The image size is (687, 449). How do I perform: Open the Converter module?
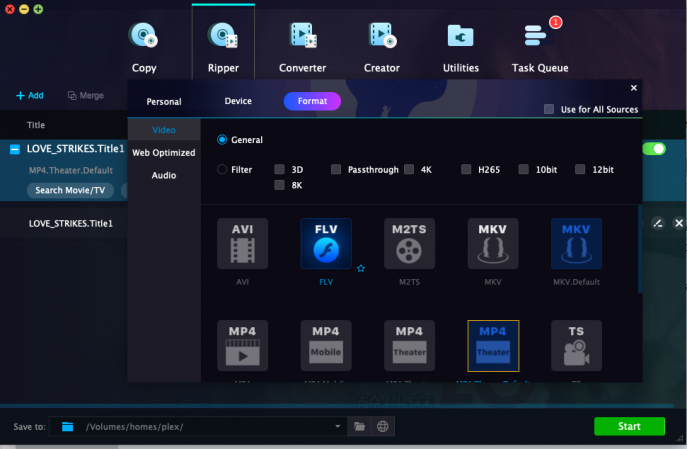click(x=302, y=47)
